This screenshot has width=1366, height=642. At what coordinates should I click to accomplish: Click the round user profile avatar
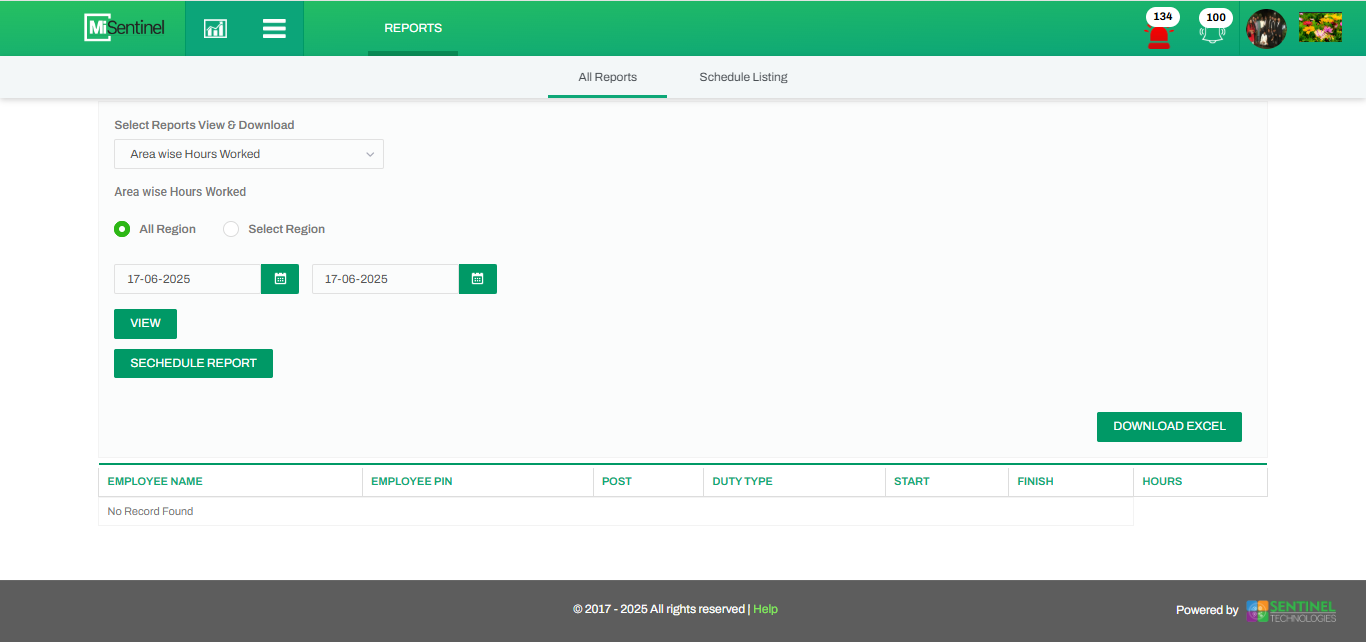[1266, 29]
